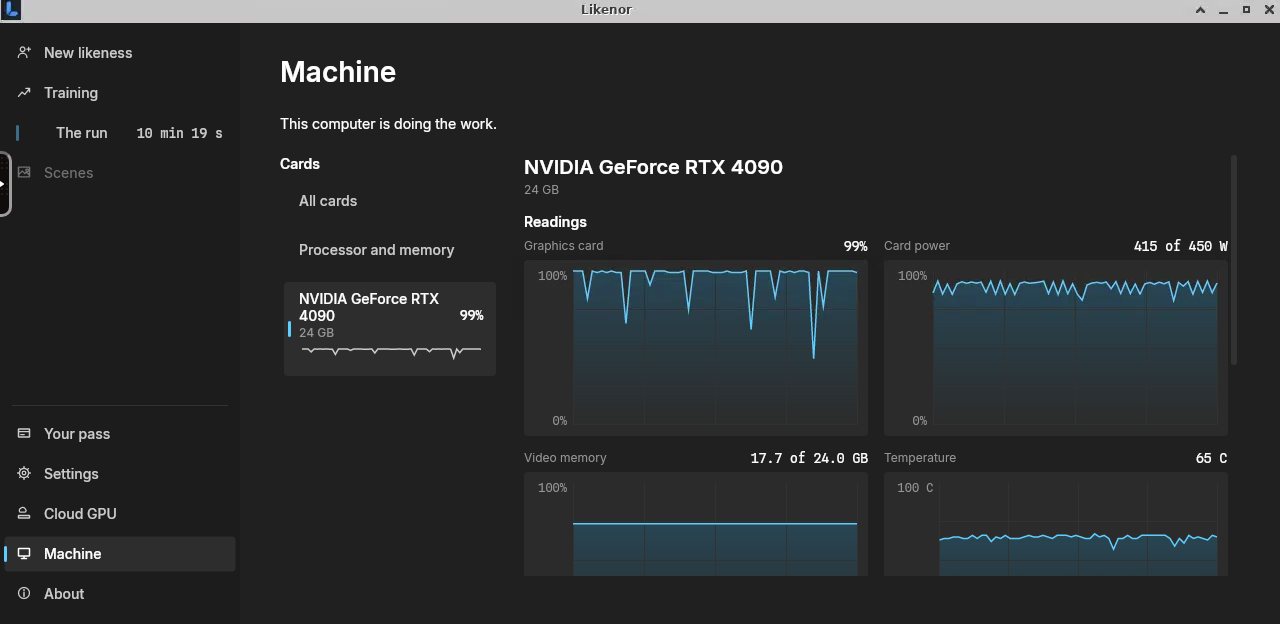Click the About info icon
1280x624 pixels.
(x=24, y=593)
